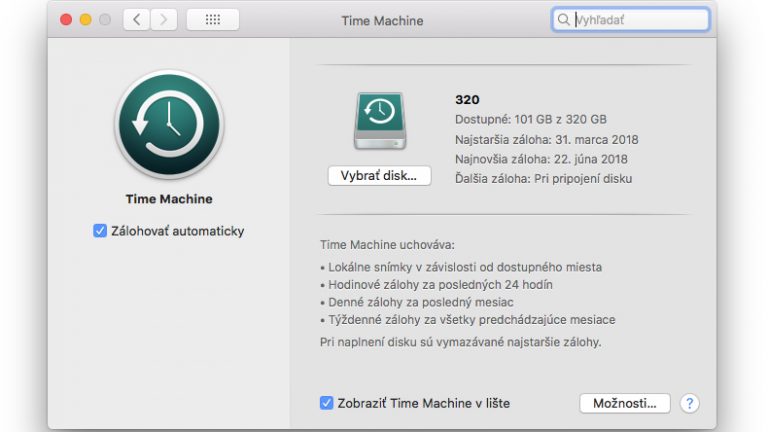Show all preferences with the grid icon
The width and height of the screenshot is (768, 432).
[x=213, y=20]
